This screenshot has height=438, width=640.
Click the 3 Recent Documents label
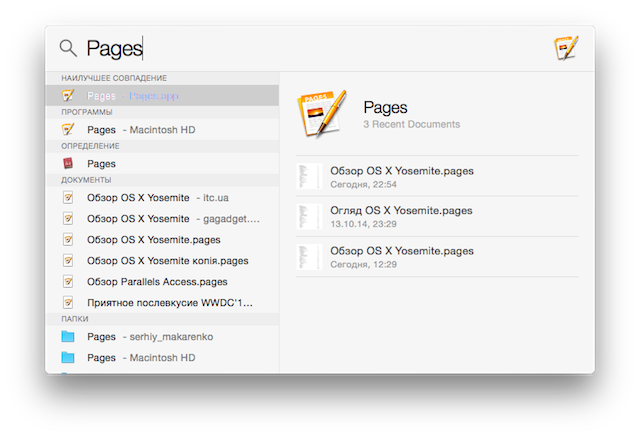coord(411,125)
